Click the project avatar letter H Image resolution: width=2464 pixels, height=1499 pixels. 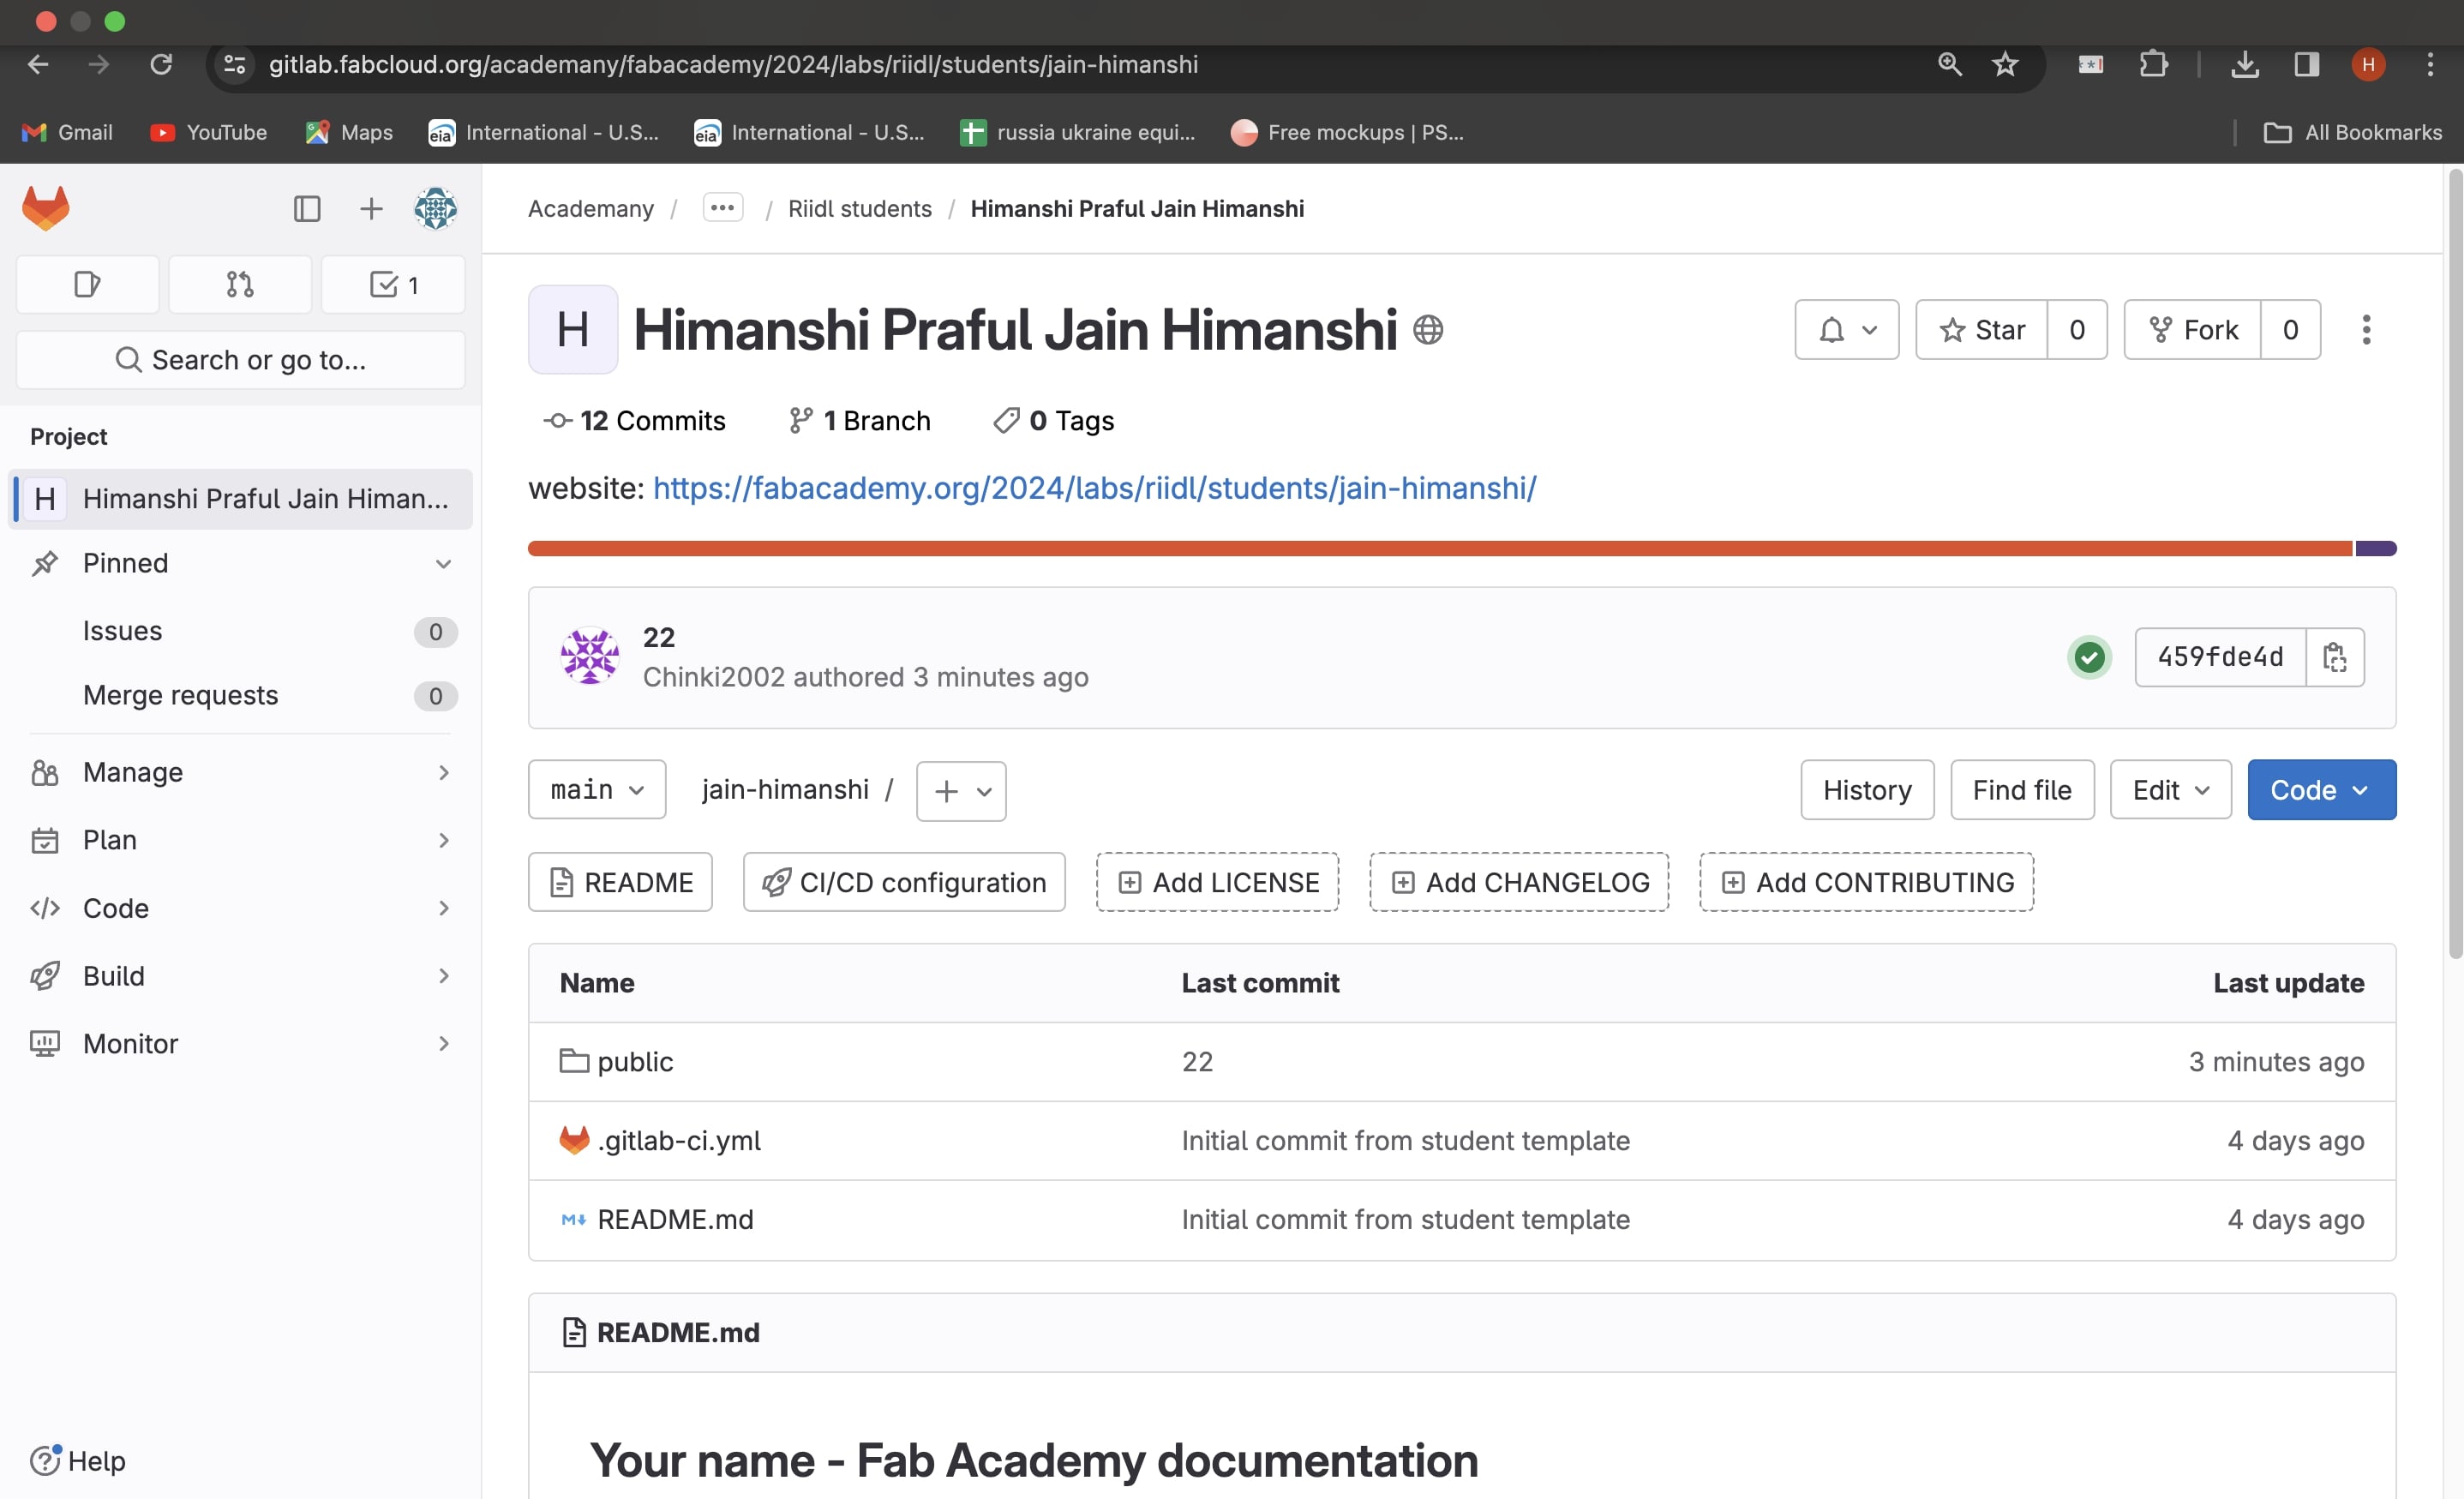(x=573, y=329)
